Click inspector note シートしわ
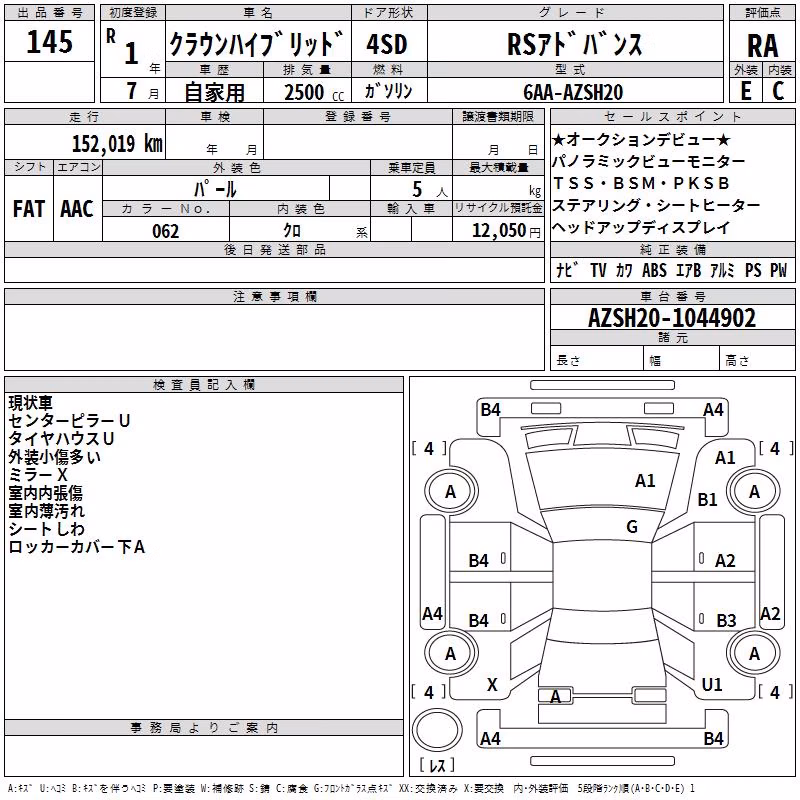Screen dimensions: 800x800 coord(46,529)
